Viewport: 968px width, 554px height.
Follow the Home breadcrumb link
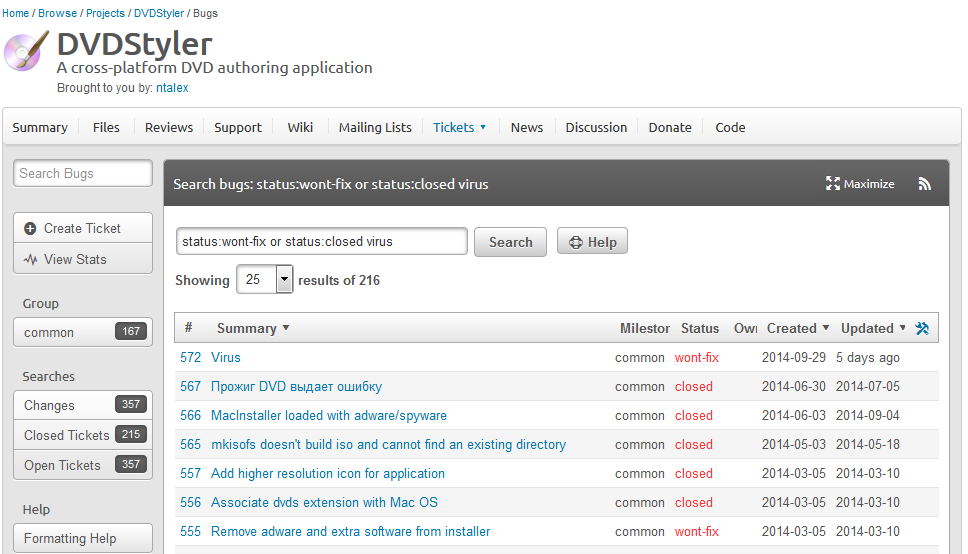coord(15,13)
